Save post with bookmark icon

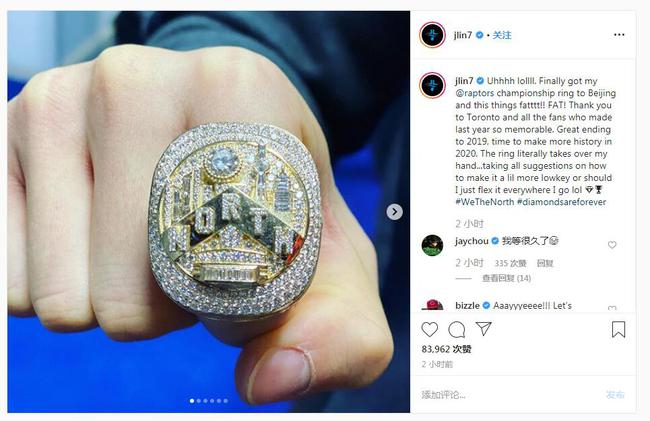[618, 329]
